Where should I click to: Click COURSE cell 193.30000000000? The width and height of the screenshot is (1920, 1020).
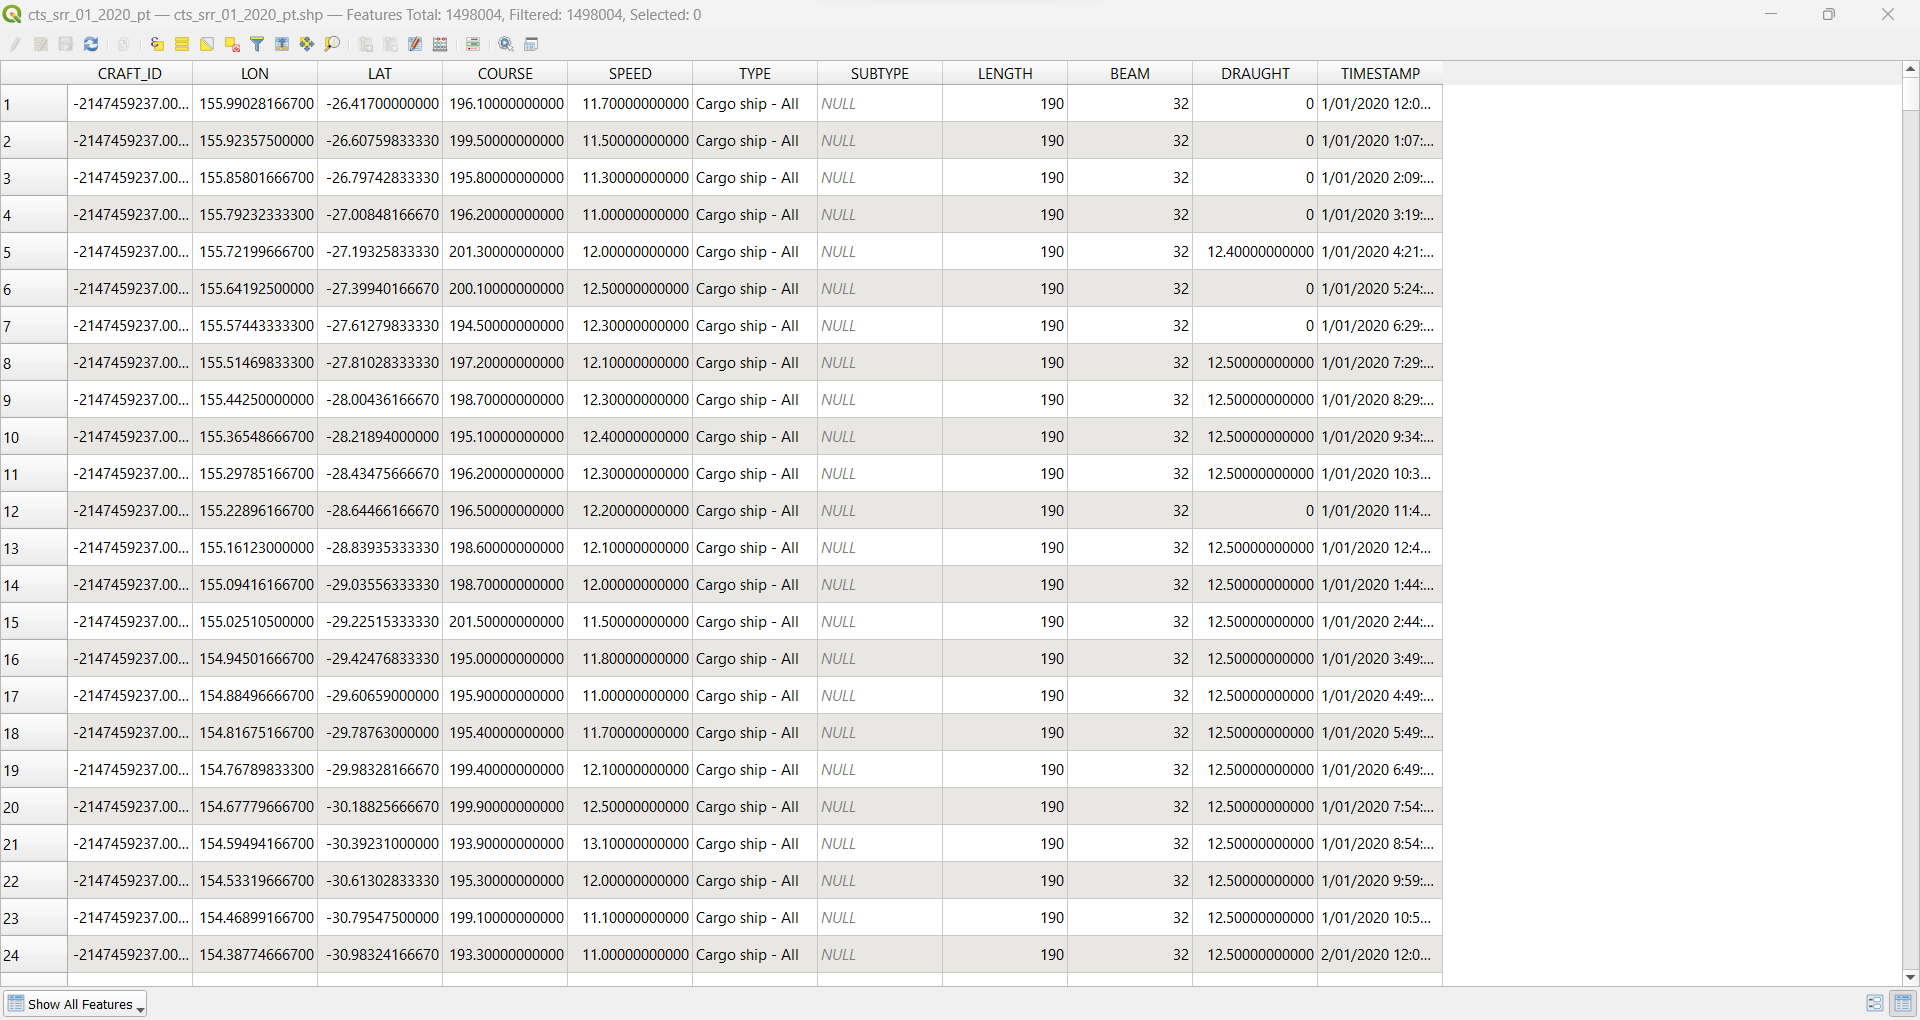click(505, 955)
